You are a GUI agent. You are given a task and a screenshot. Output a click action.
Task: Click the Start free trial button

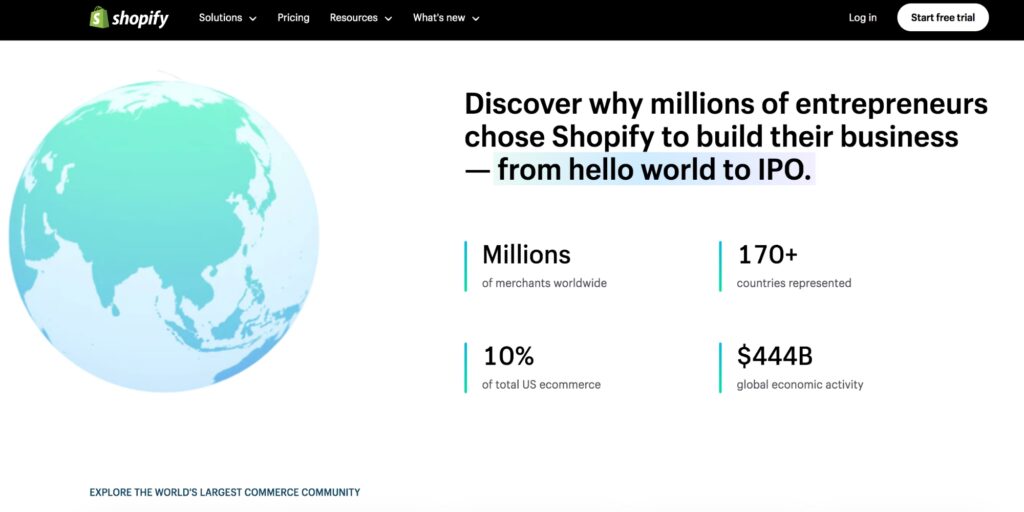[943, 18]
